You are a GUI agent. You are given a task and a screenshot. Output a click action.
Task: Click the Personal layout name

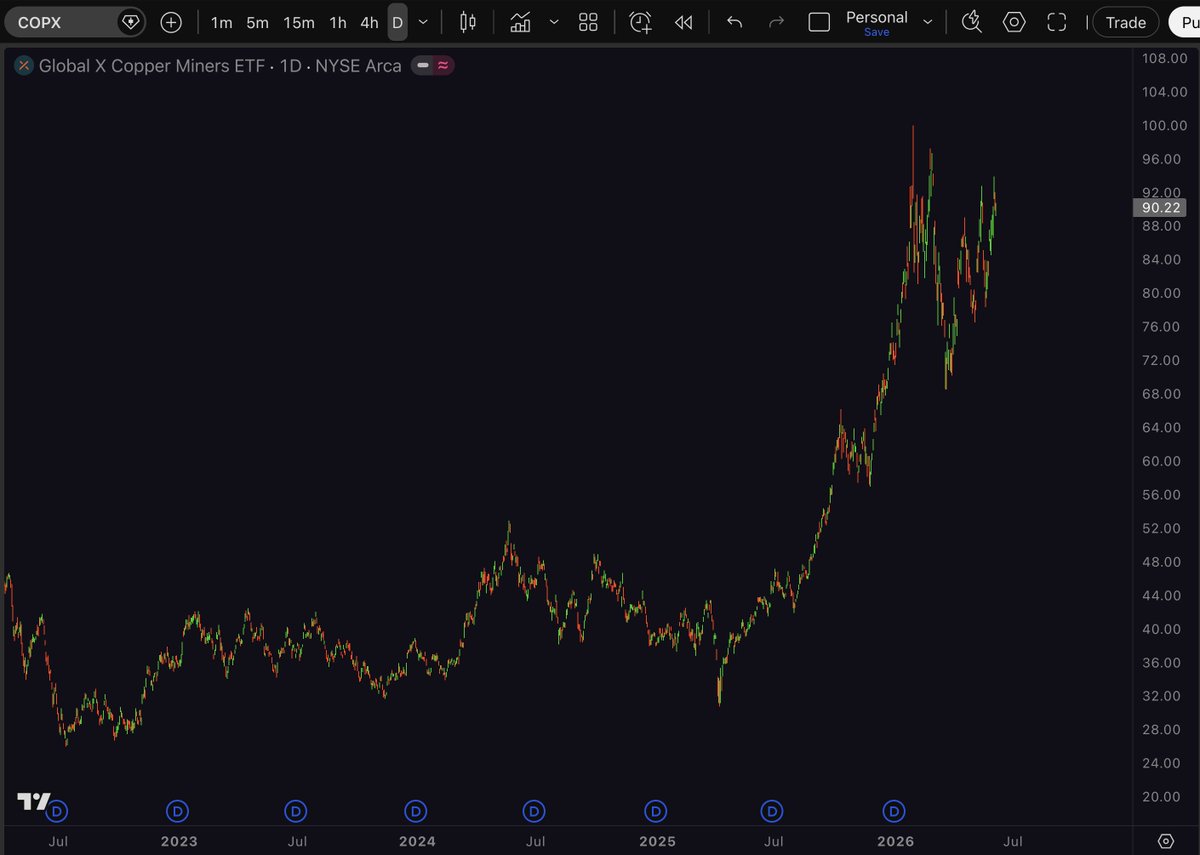(x=877, y=17)
